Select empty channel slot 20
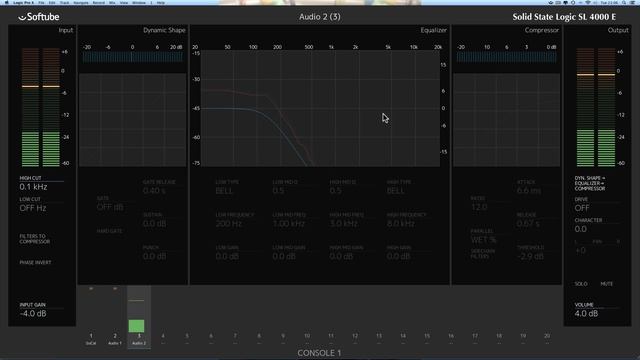Screen dimensions: 640x360 click(x=547, y=339)
